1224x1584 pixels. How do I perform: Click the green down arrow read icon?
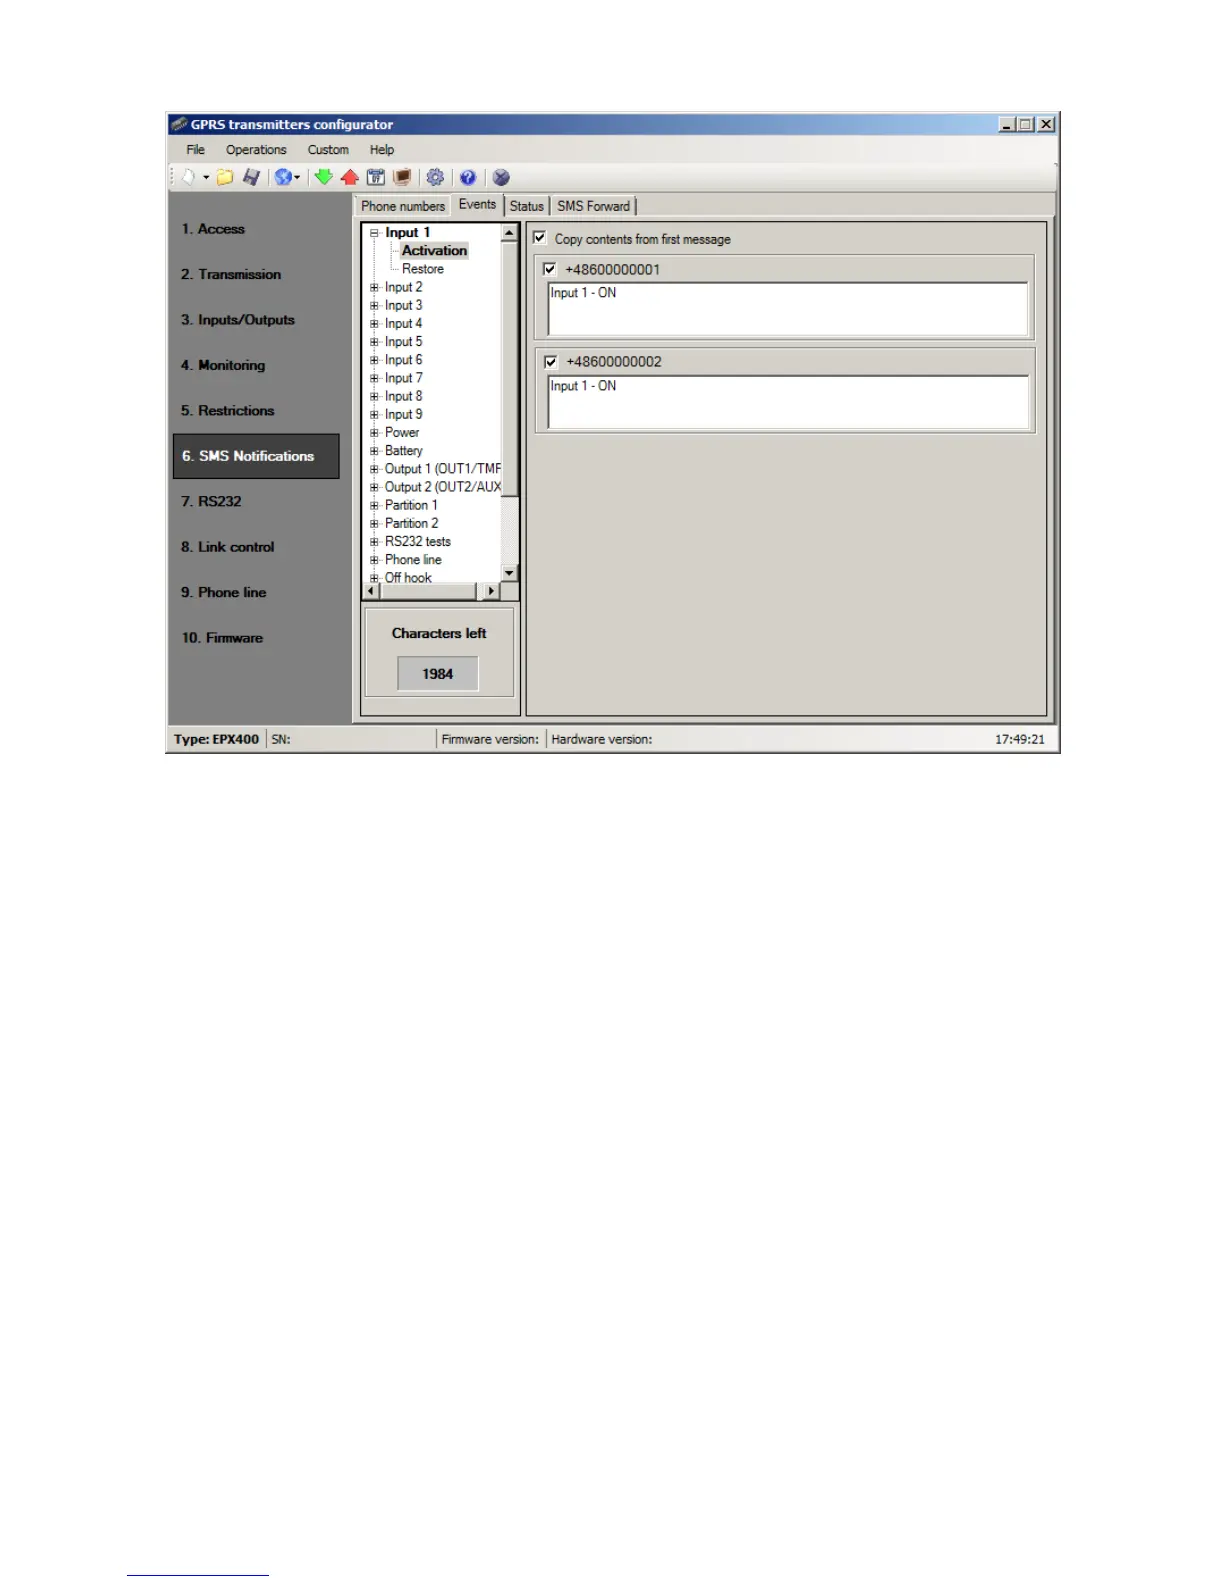coord(323,177)
